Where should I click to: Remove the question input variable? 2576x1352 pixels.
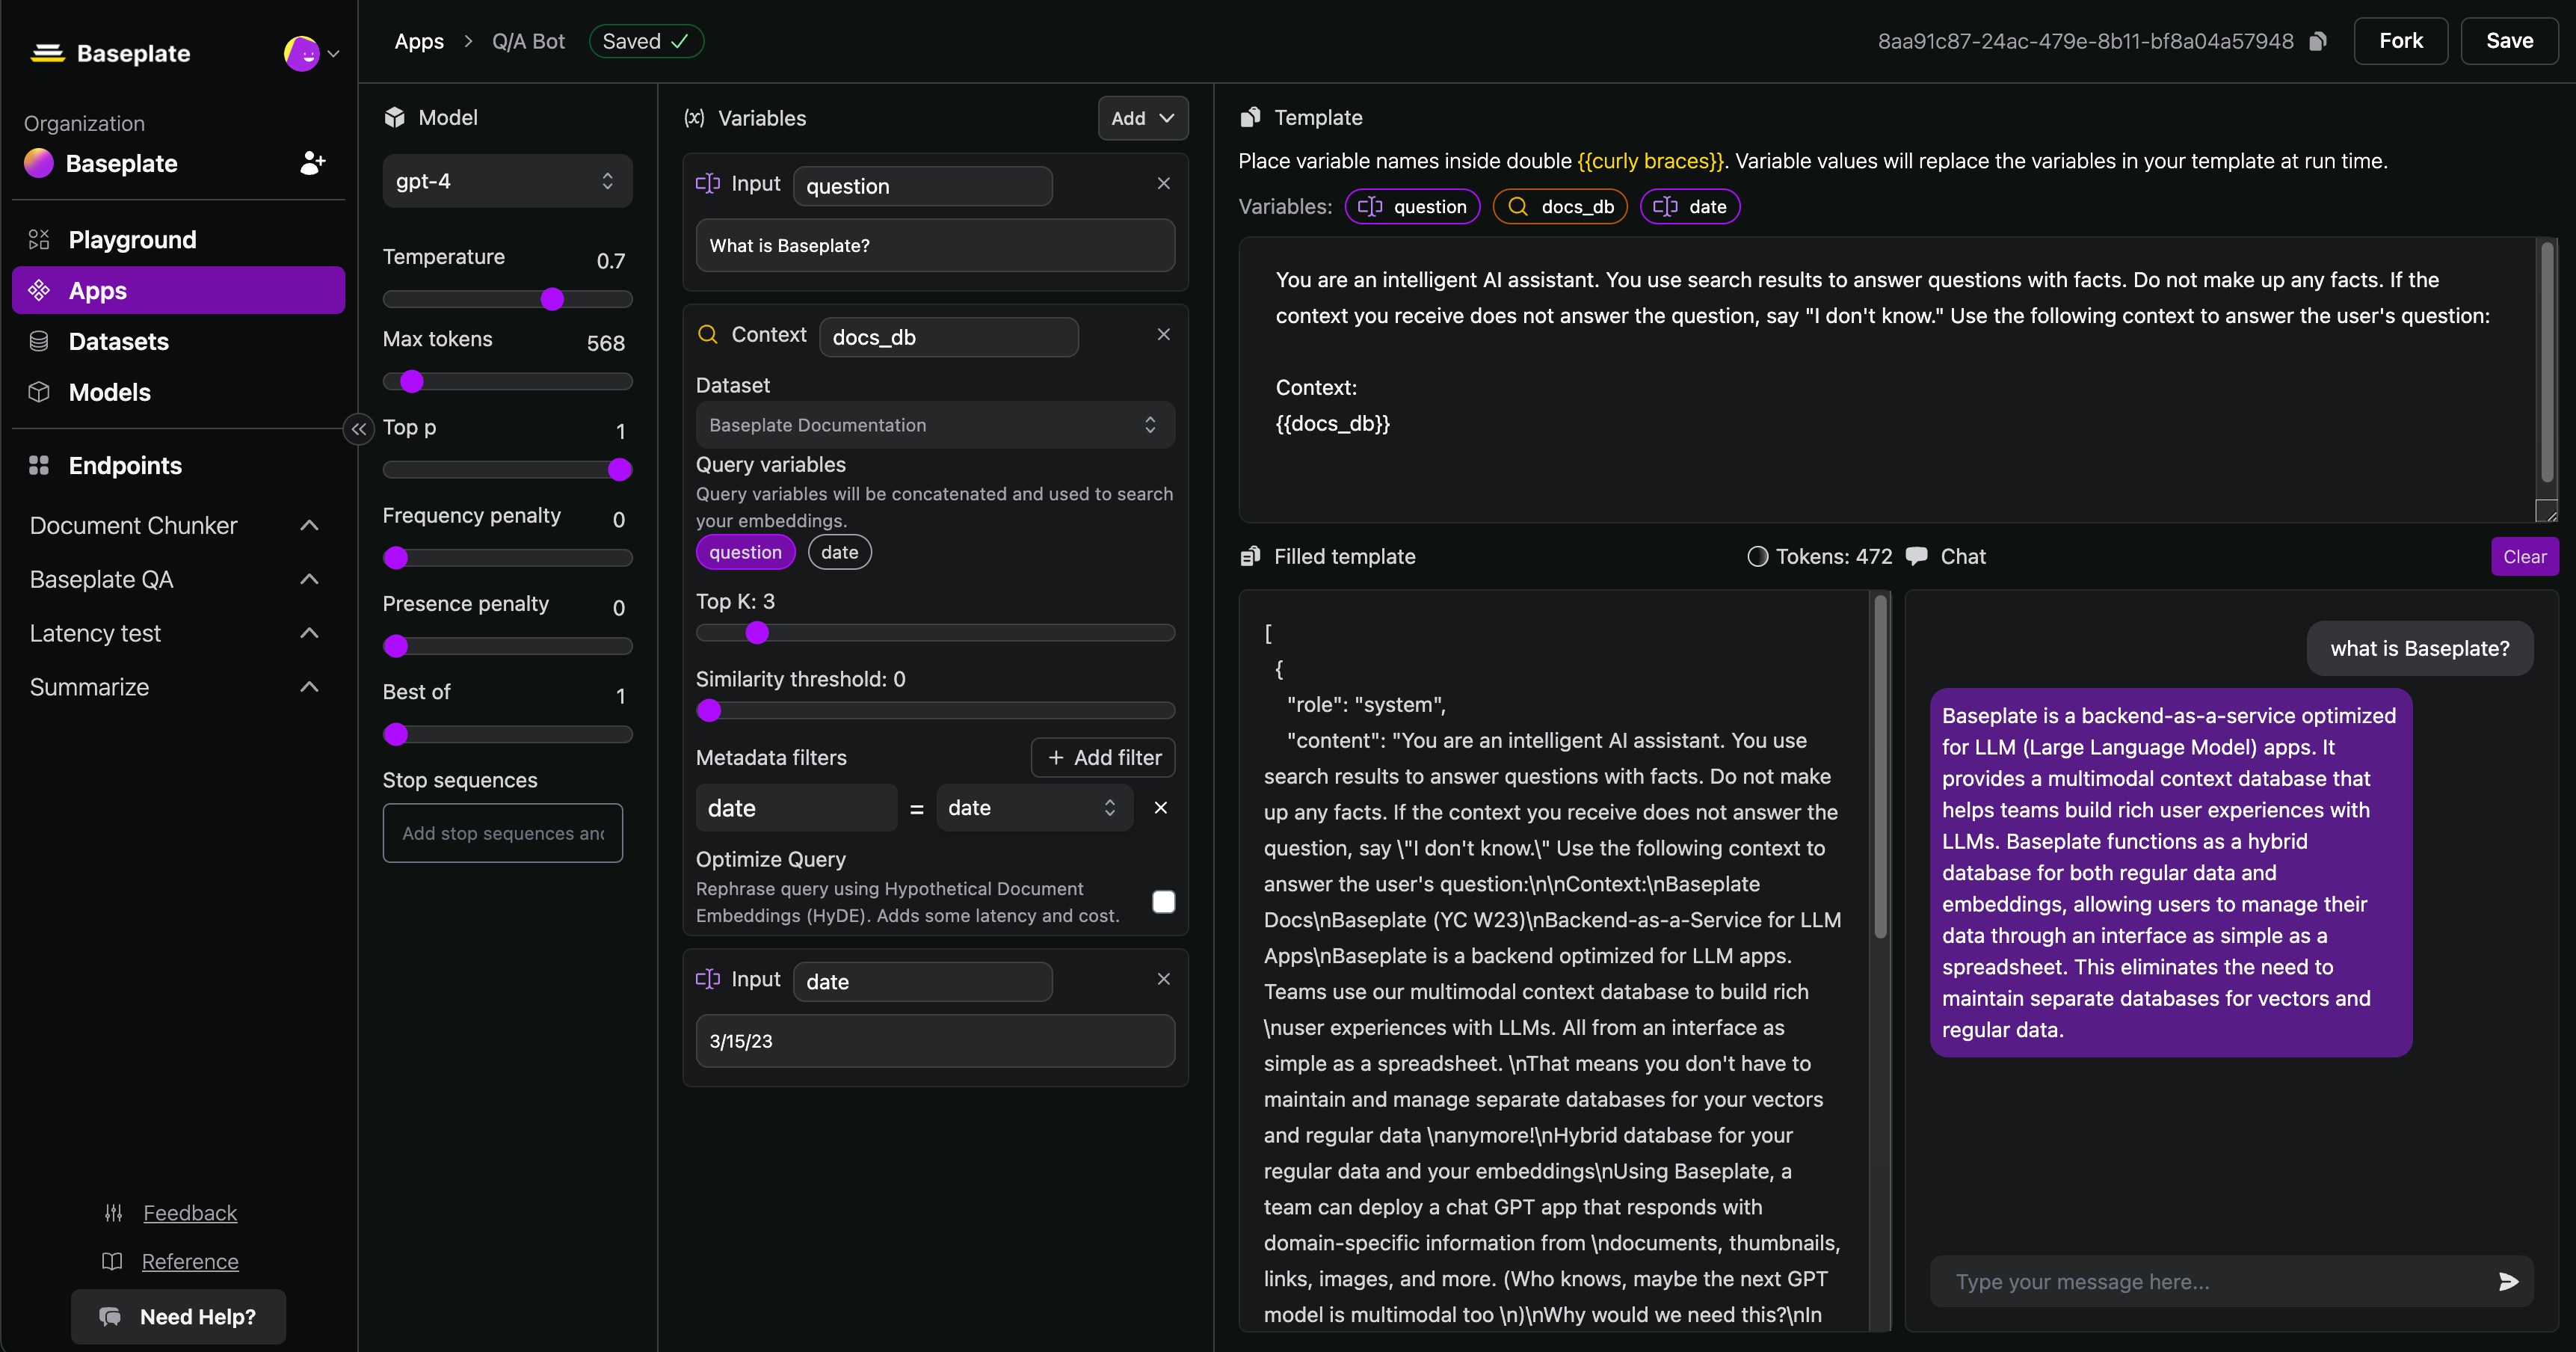click(1163, 183)
